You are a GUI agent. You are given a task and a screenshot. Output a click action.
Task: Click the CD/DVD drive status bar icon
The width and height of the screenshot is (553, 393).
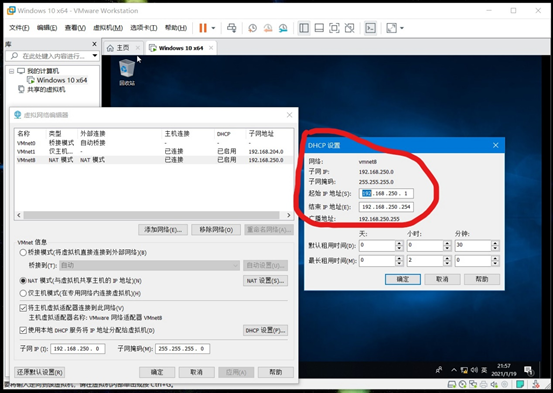[x=462, y=384]
